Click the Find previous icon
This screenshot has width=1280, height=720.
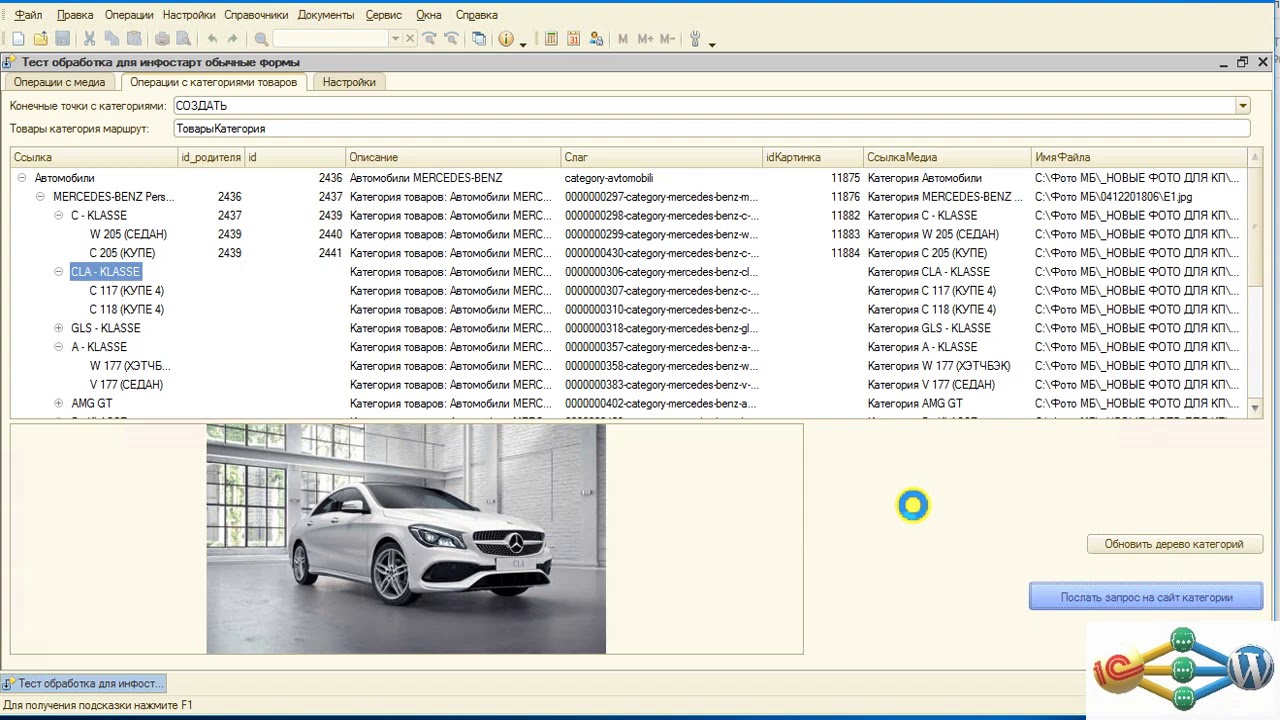point(451,39)
